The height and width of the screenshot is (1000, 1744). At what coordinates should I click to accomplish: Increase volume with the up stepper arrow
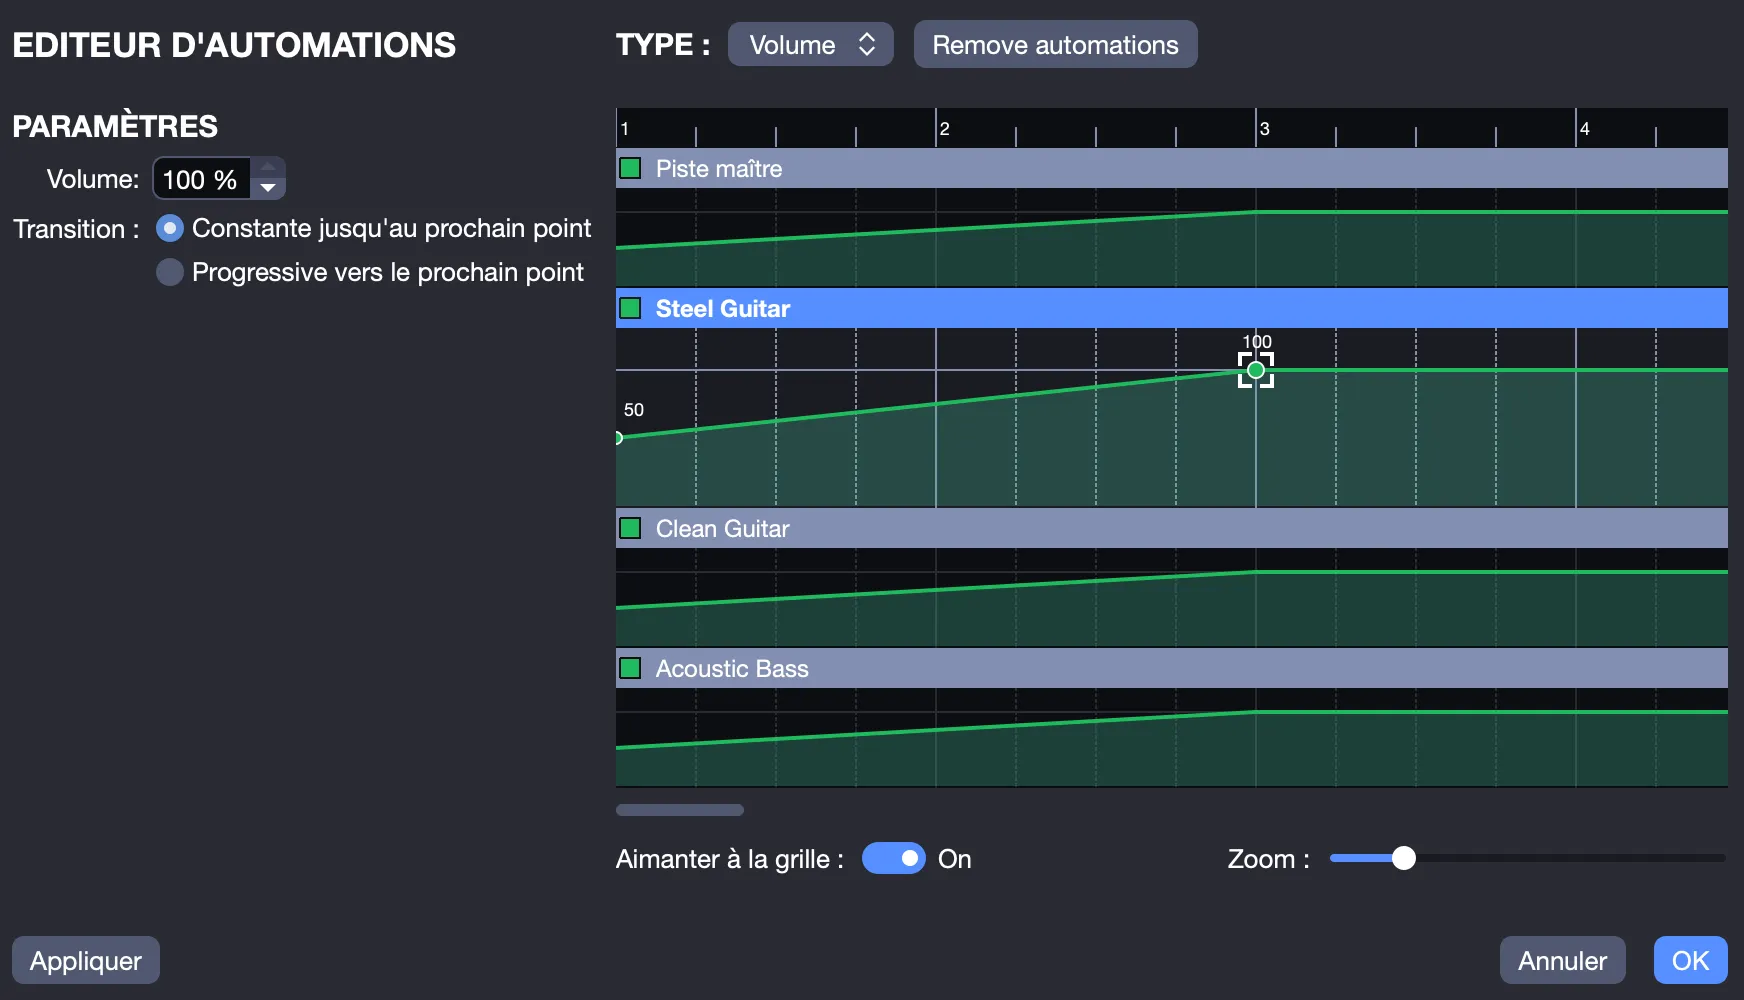[x=268, y=167]
